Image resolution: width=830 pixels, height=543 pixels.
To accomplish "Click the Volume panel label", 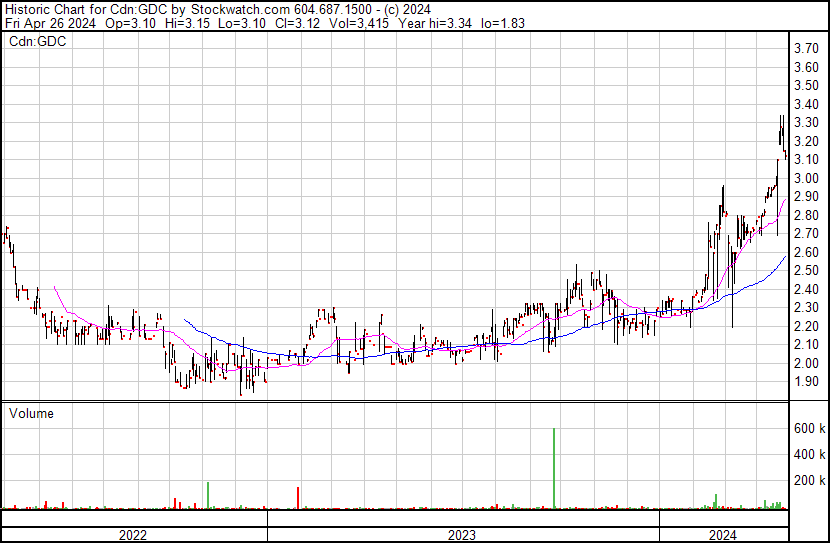I will point(31,413).
